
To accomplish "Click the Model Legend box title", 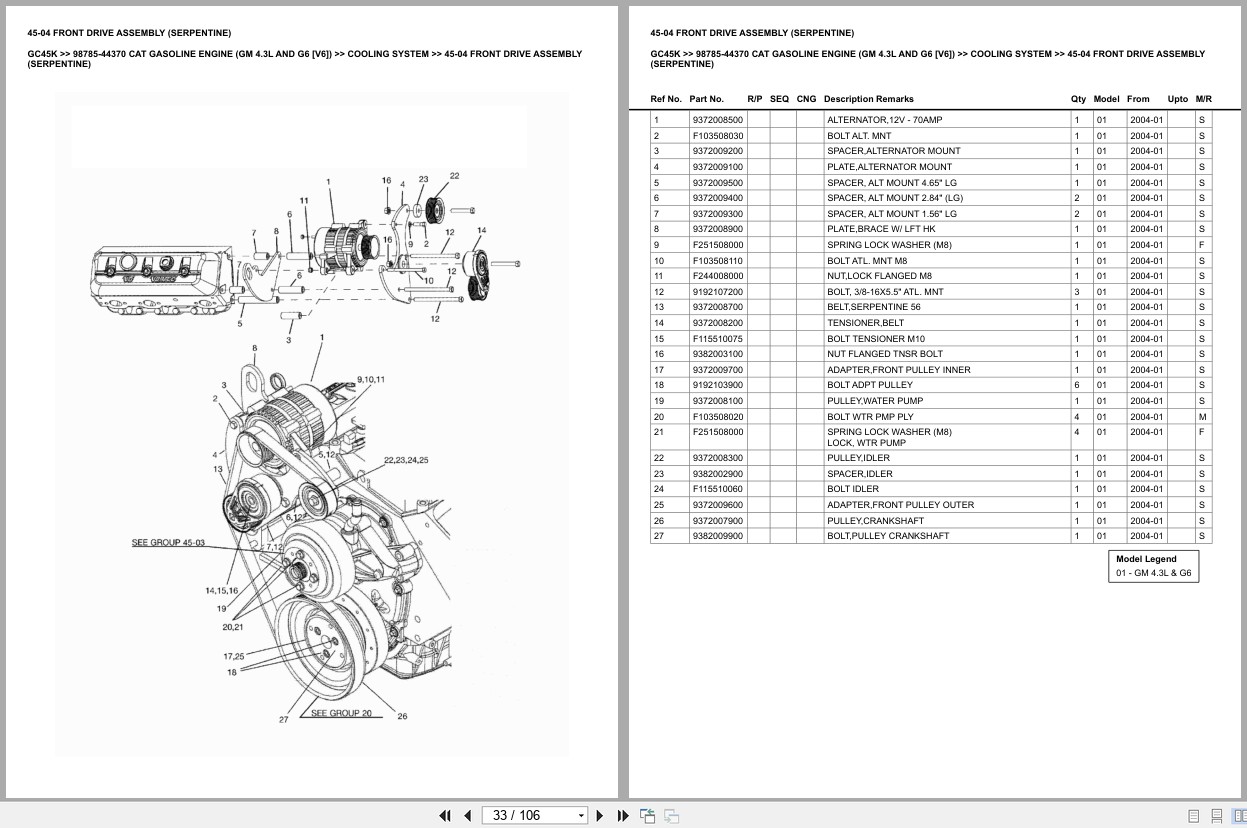I will pyautogui.click(x=1146, y=559).
